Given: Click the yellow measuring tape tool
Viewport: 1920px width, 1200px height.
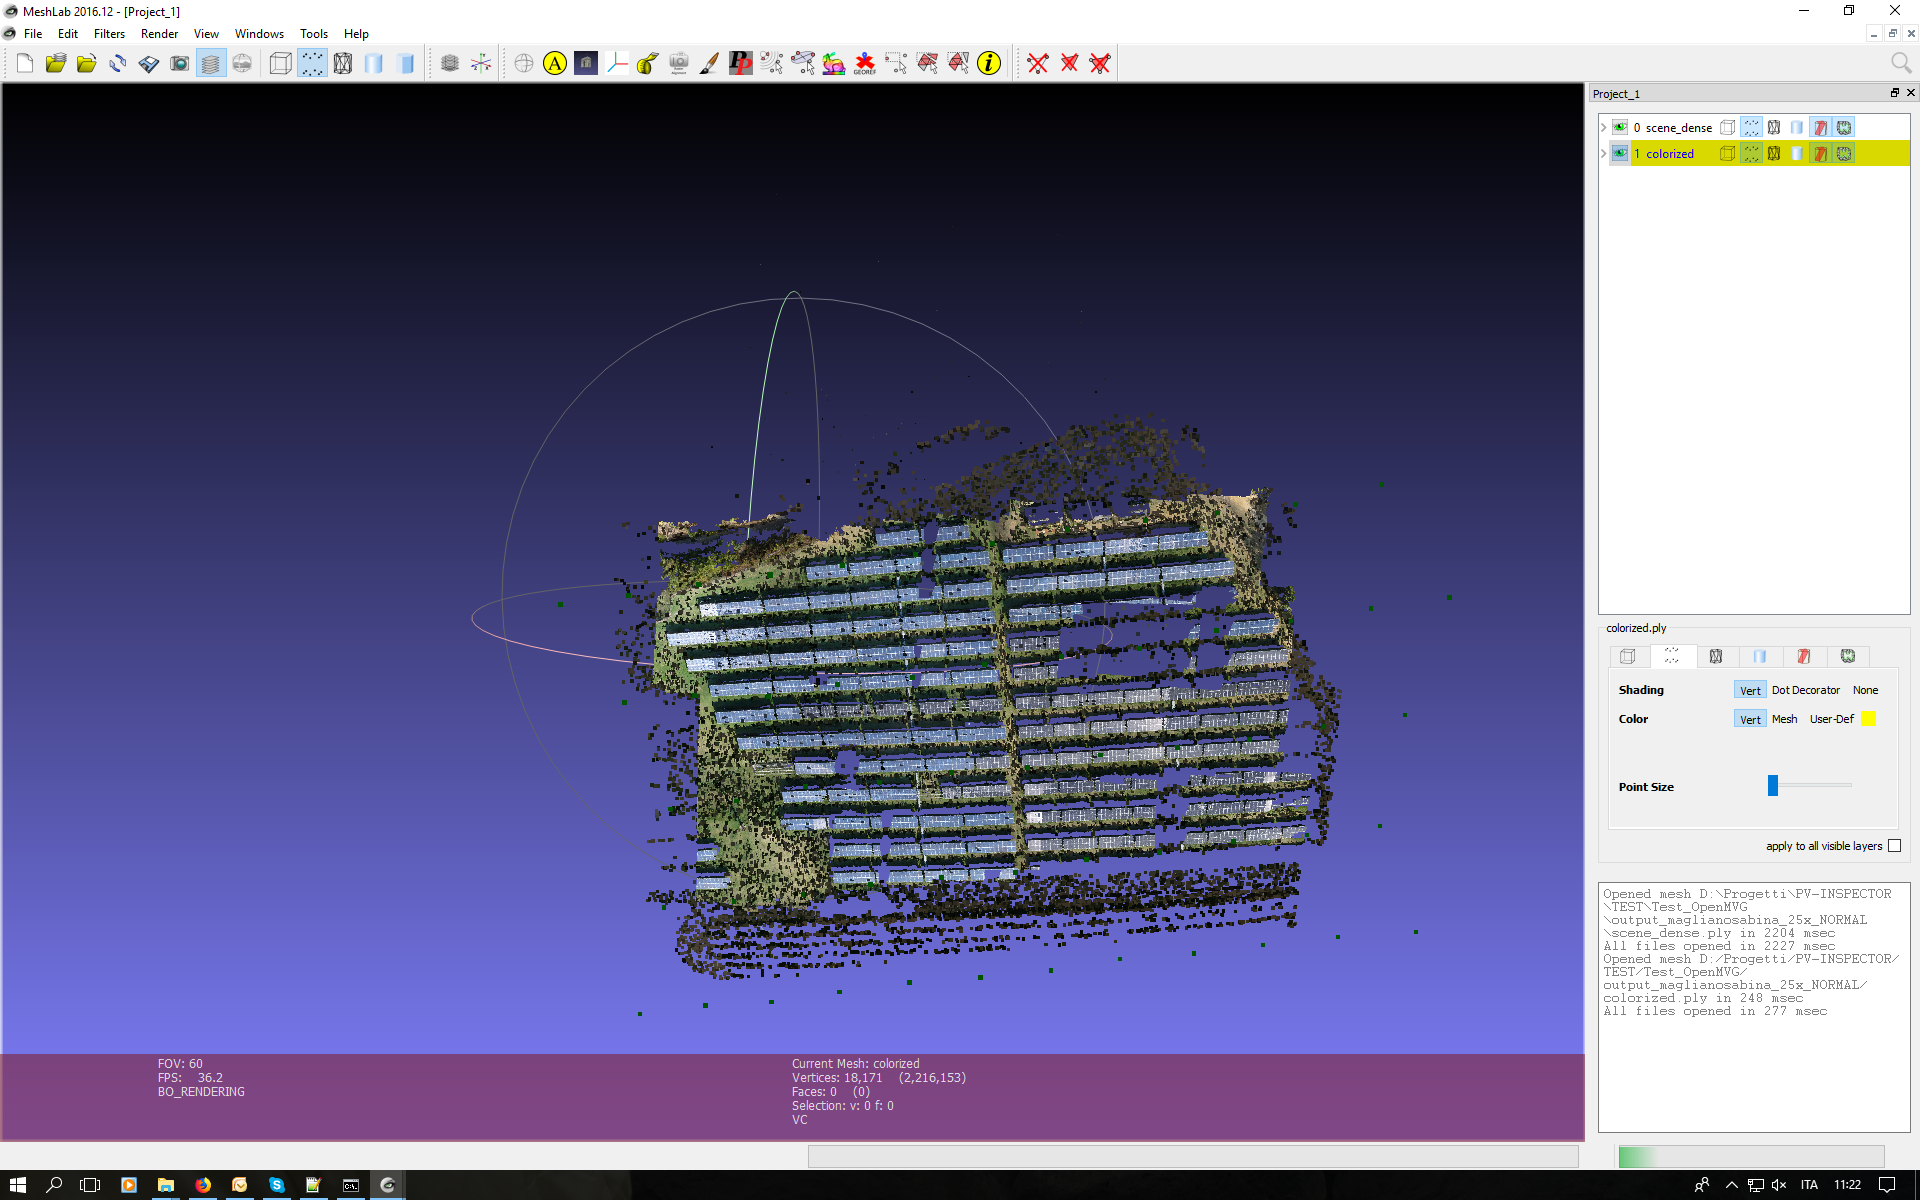Looking at the screenshot, I should point(647,63).
